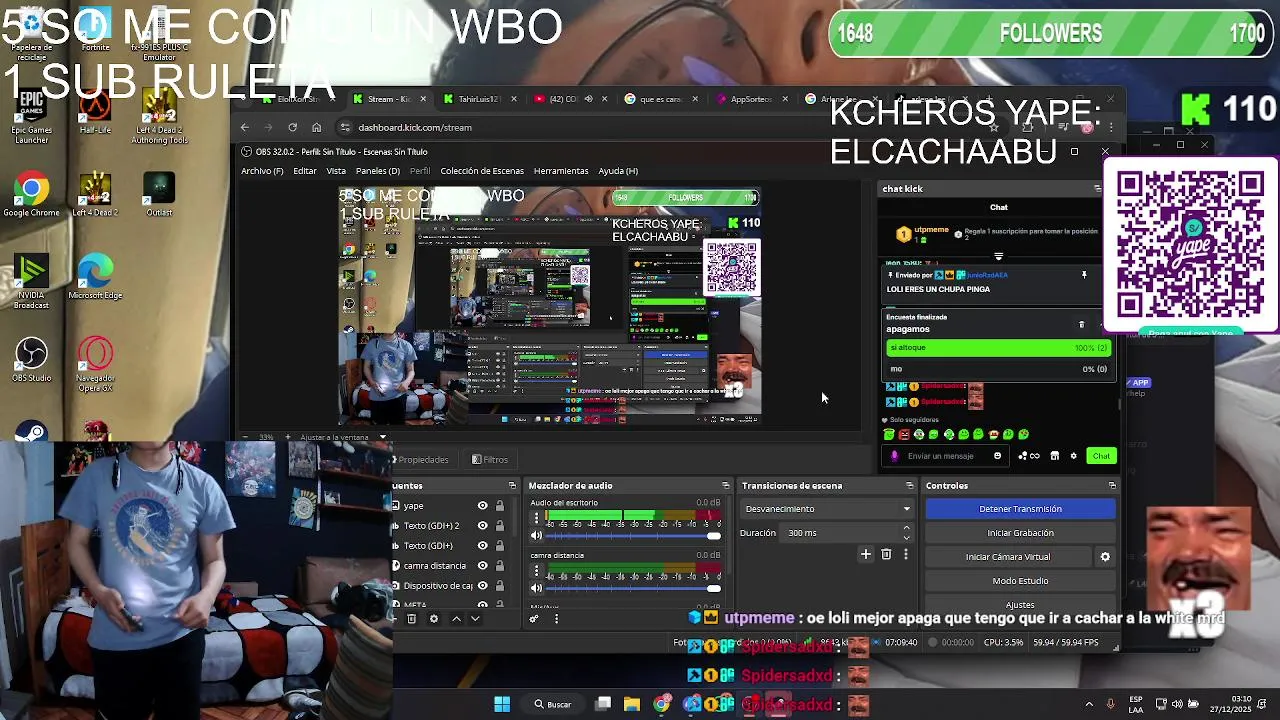Open audio mixer three-dot menu at bottom
1280x720 pixels.
[x=556, y=619]
